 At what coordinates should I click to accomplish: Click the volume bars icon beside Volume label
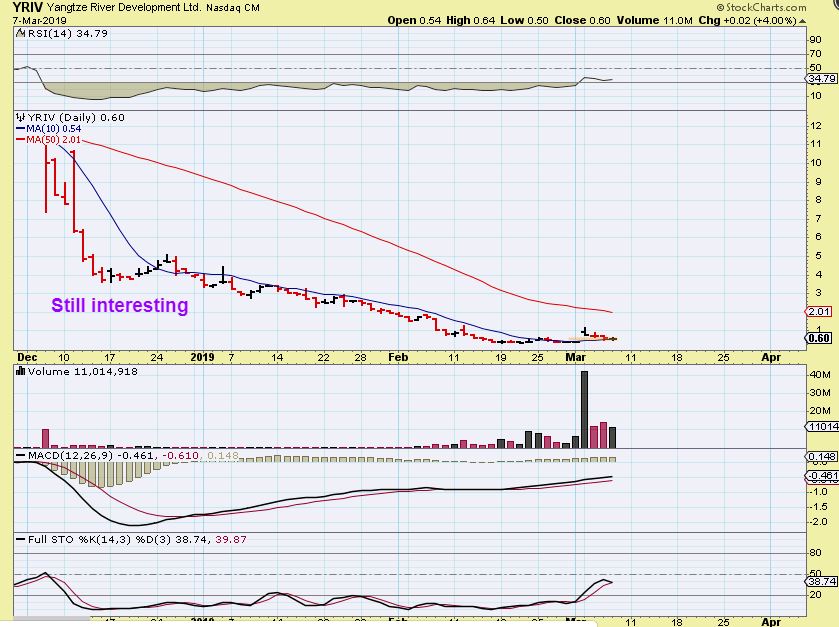point(21,371)
